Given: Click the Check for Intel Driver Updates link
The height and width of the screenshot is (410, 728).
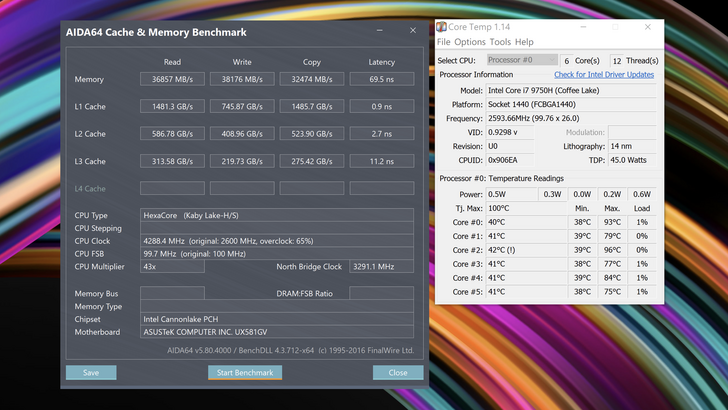Looking at the screenshot, I should coord(604,75).
